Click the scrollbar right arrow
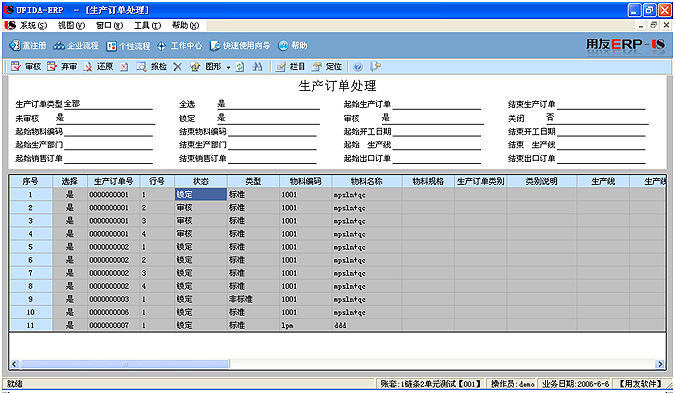The height and width of the screenshot is (393, 675). 659,364
